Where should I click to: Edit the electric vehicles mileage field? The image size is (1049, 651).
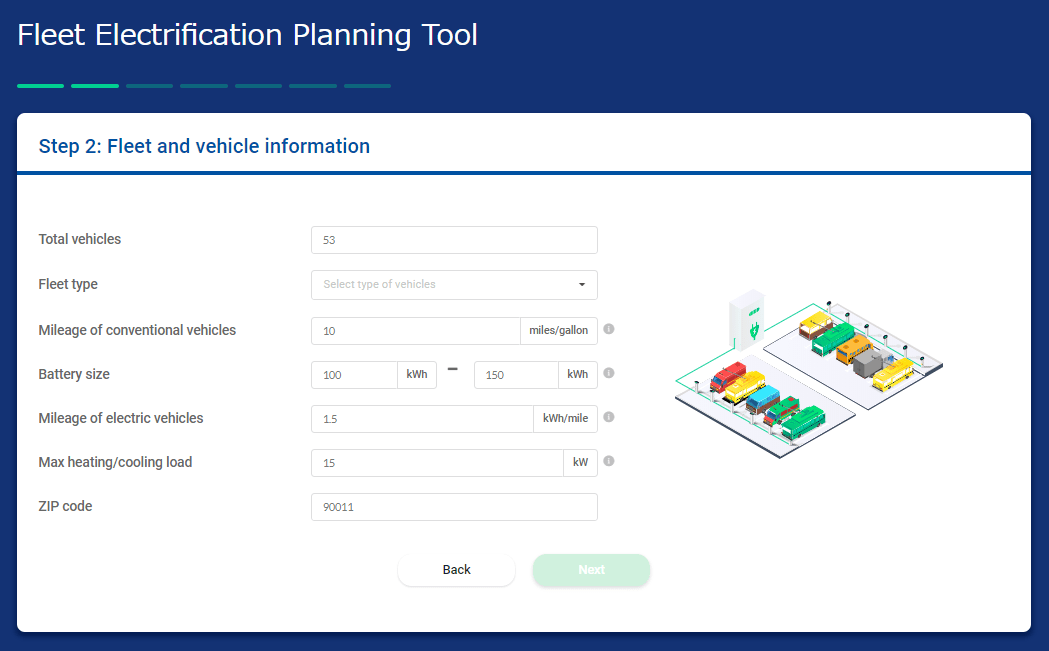click(421, 419)
